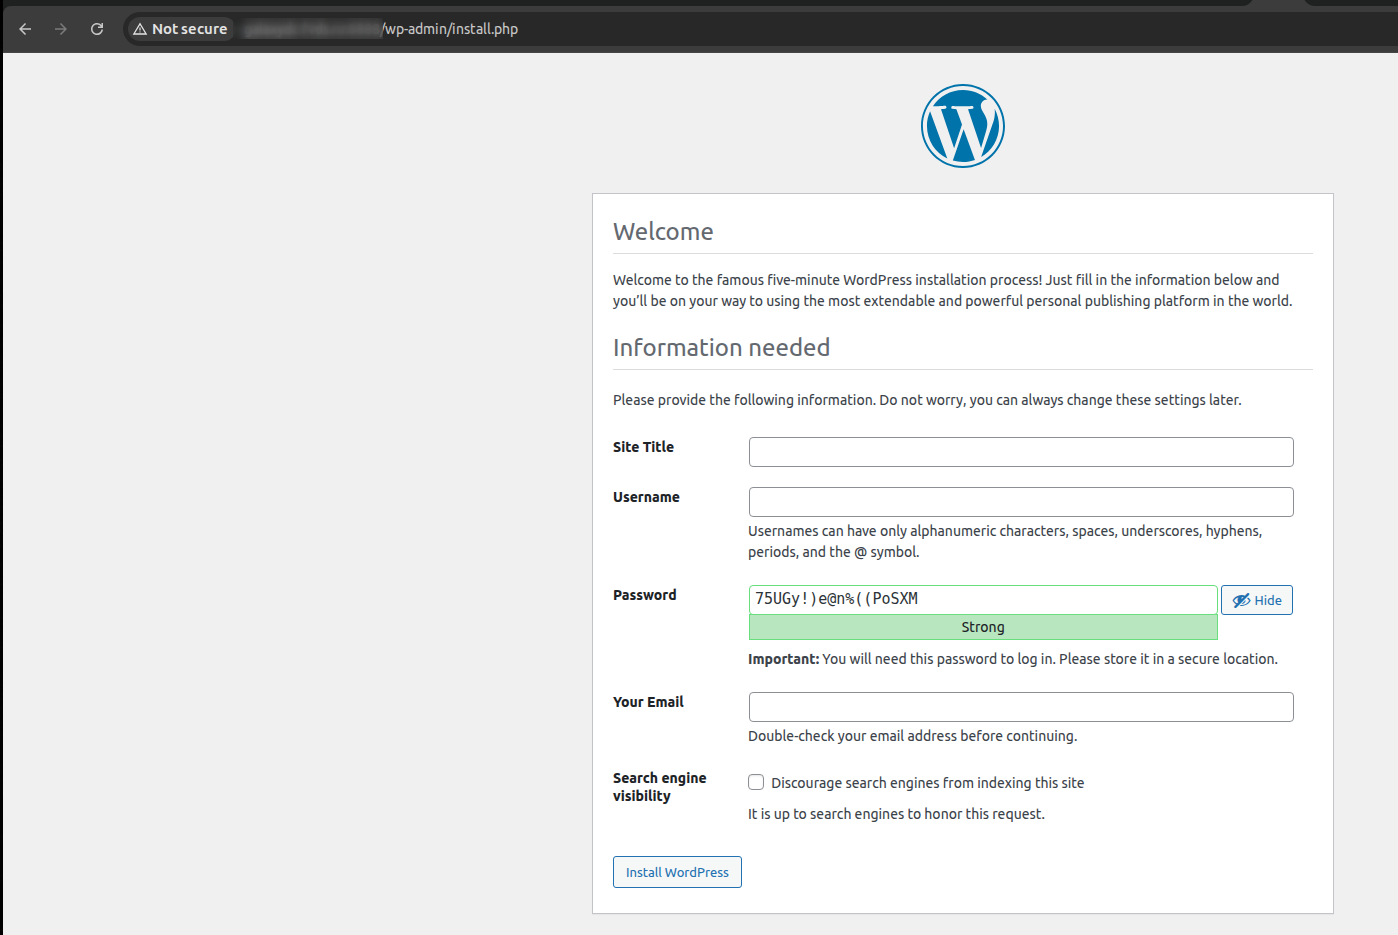Open the Not secure site warning

(x=181, y=29)
